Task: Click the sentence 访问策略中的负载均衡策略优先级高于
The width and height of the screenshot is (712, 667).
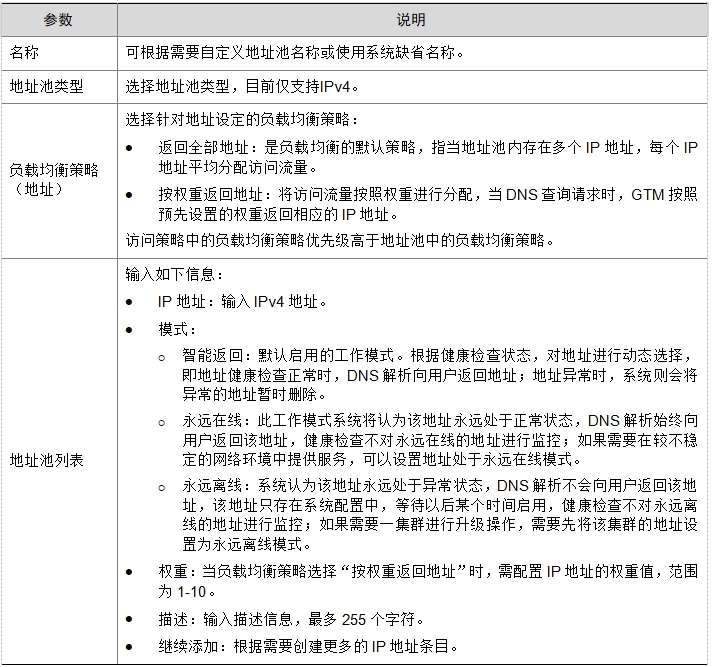Action: [340, 240]
